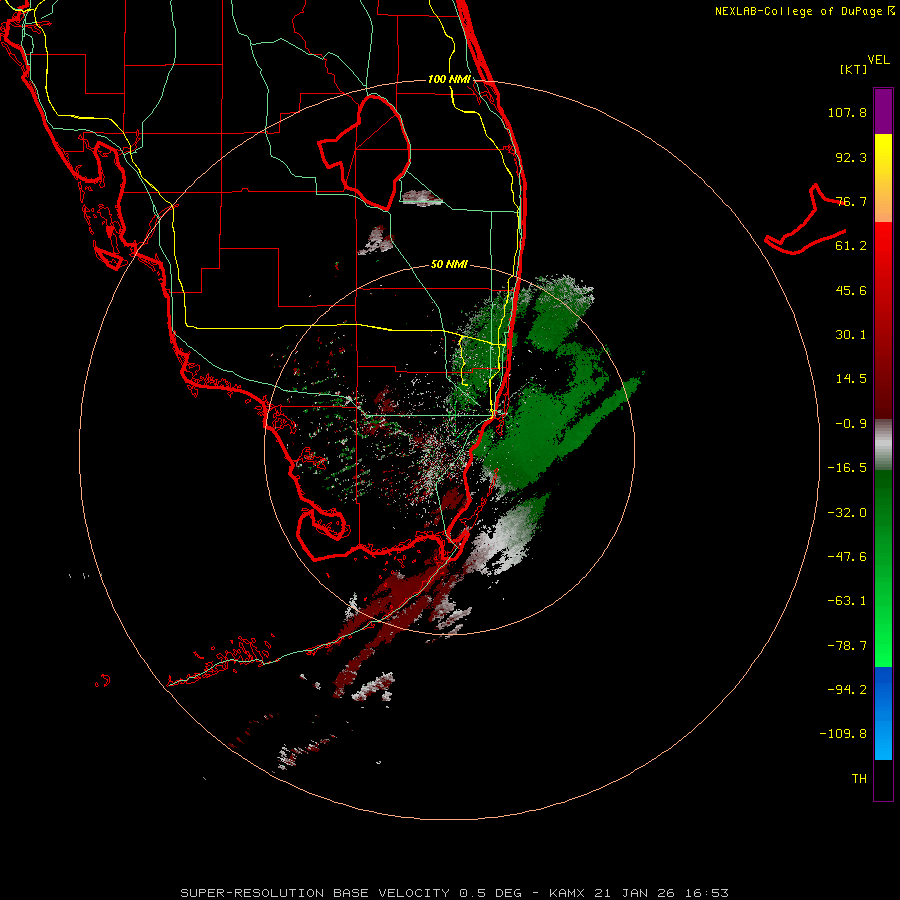Click the 61.2 velocity scale value
900x900 pixels.
[x=851, y=246]
